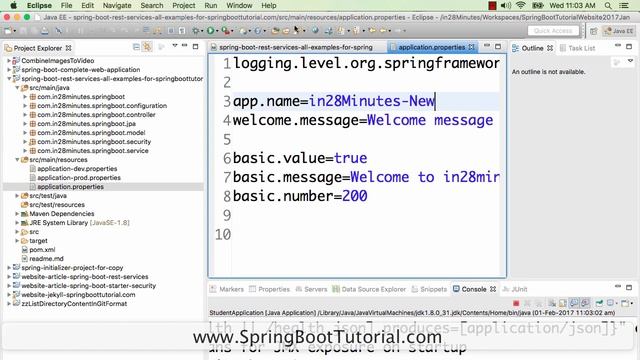The image size is (640, 360).
Task: Maximize the Project Explorer panel
Action: (196, 47)
